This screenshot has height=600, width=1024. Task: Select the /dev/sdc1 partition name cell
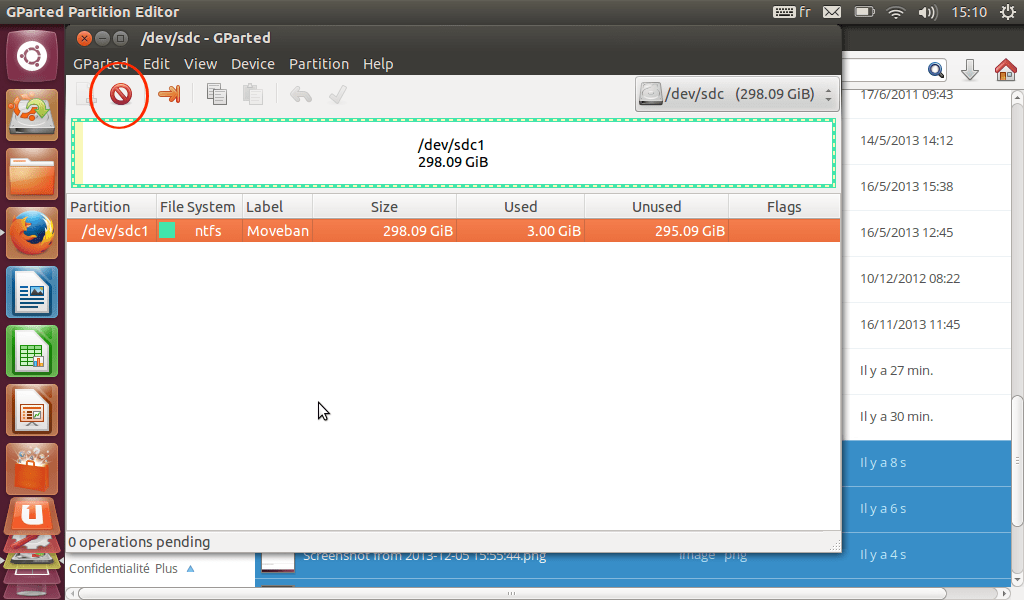pos(114,230)
